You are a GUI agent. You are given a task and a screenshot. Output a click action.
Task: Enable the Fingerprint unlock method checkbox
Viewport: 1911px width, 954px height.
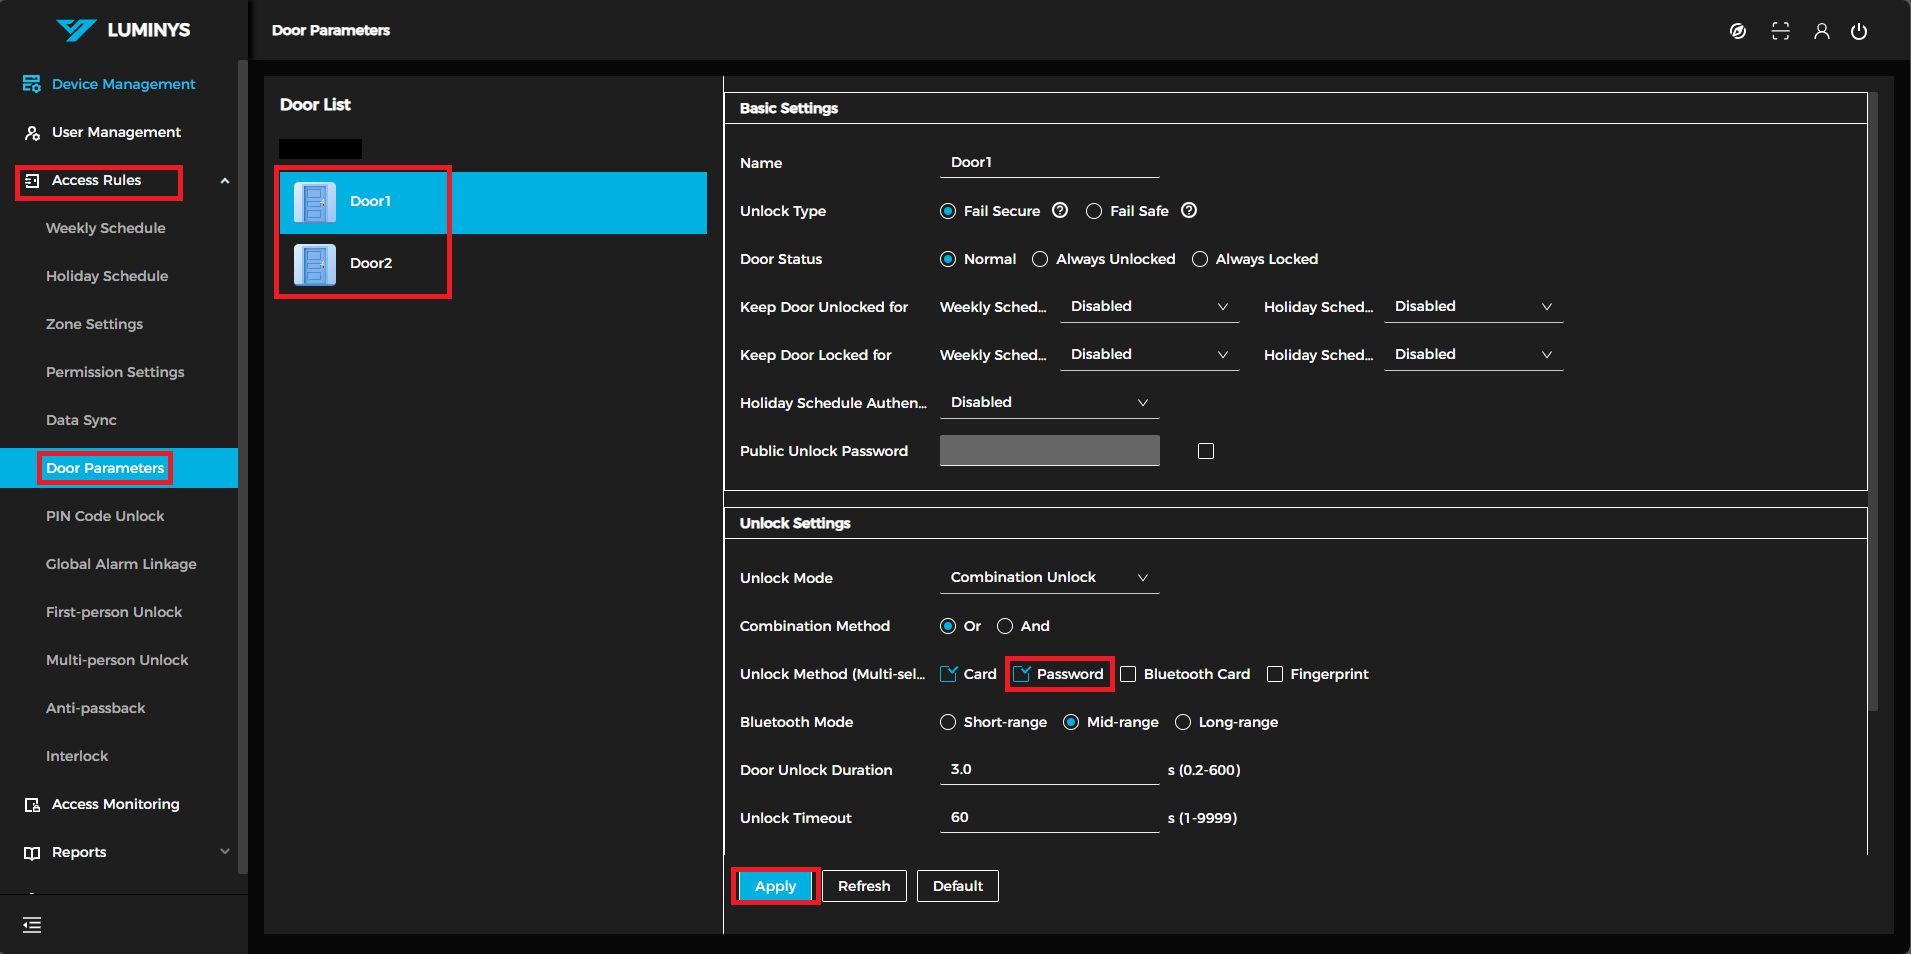[x=1275, y=675]
